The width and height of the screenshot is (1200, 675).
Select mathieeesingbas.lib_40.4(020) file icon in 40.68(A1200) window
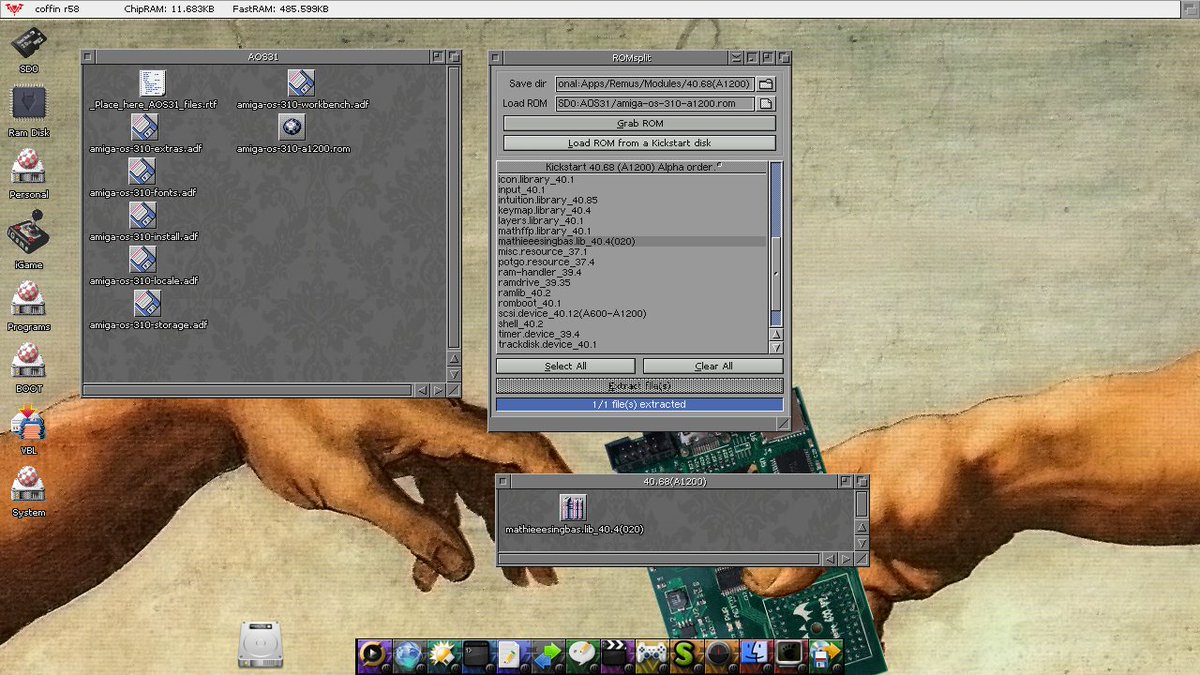[x=572, y=507]
